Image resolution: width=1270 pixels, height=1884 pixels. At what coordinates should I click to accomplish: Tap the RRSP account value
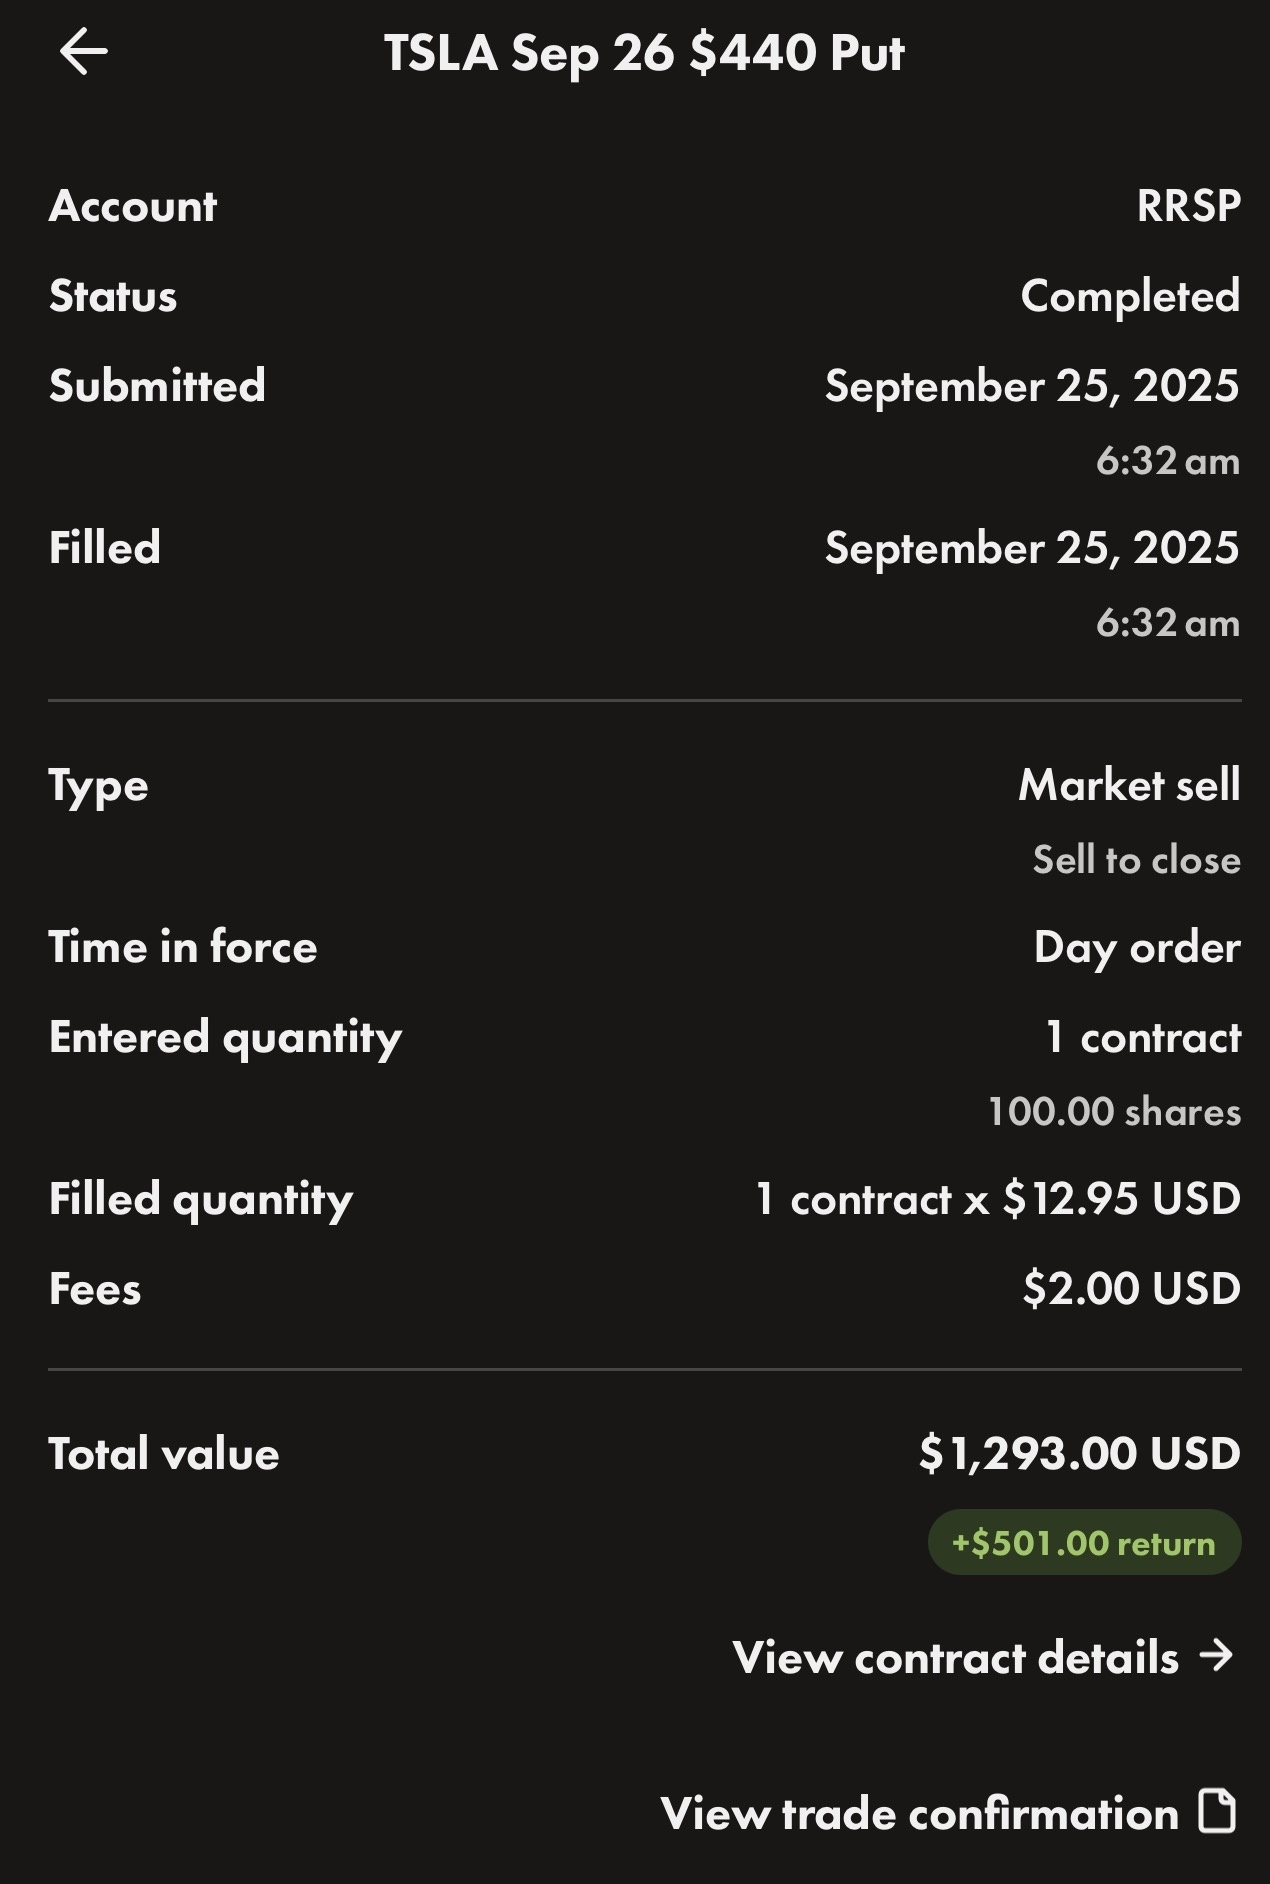(x=1188, y=206)
